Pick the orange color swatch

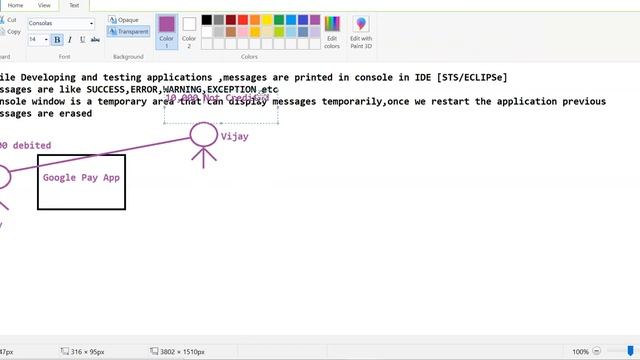255,20
